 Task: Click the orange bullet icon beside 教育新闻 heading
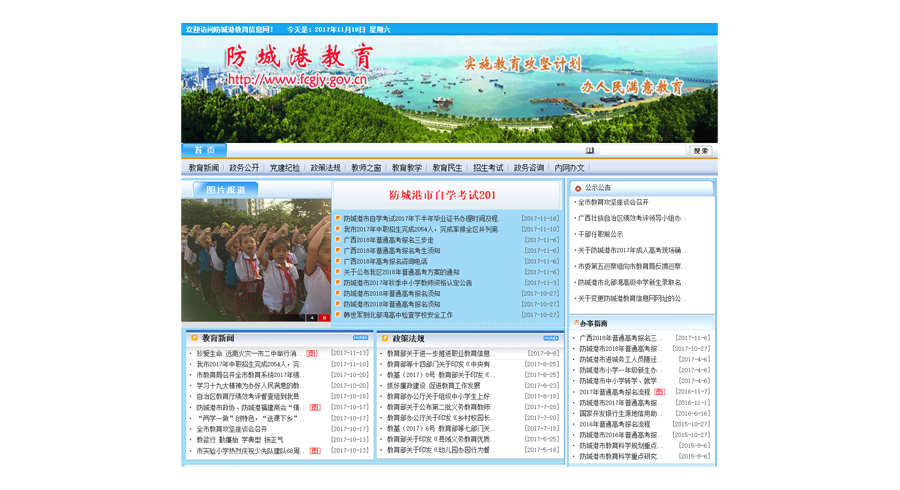194,339
